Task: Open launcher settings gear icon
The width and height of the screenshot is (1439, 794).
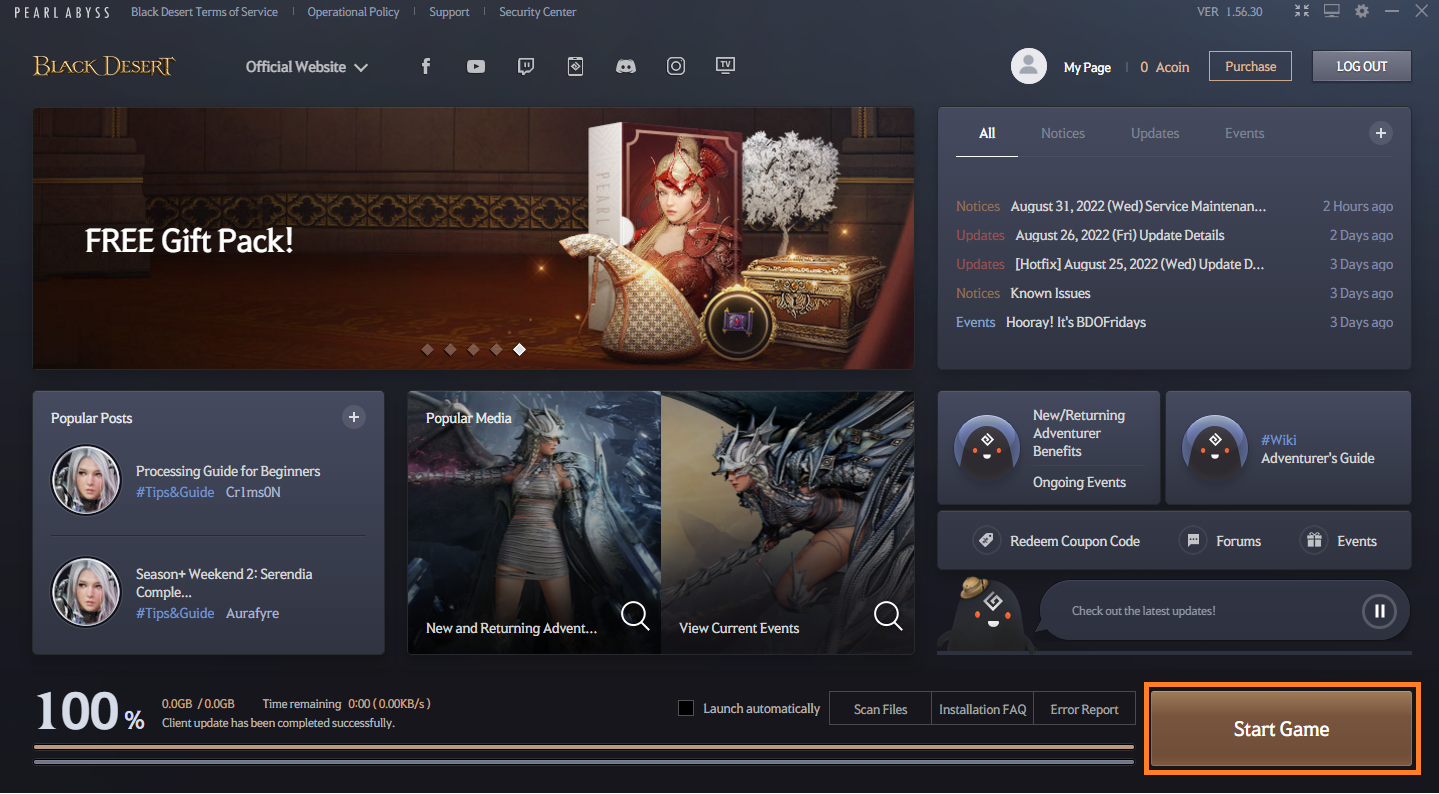Action: click(1361, 11)
